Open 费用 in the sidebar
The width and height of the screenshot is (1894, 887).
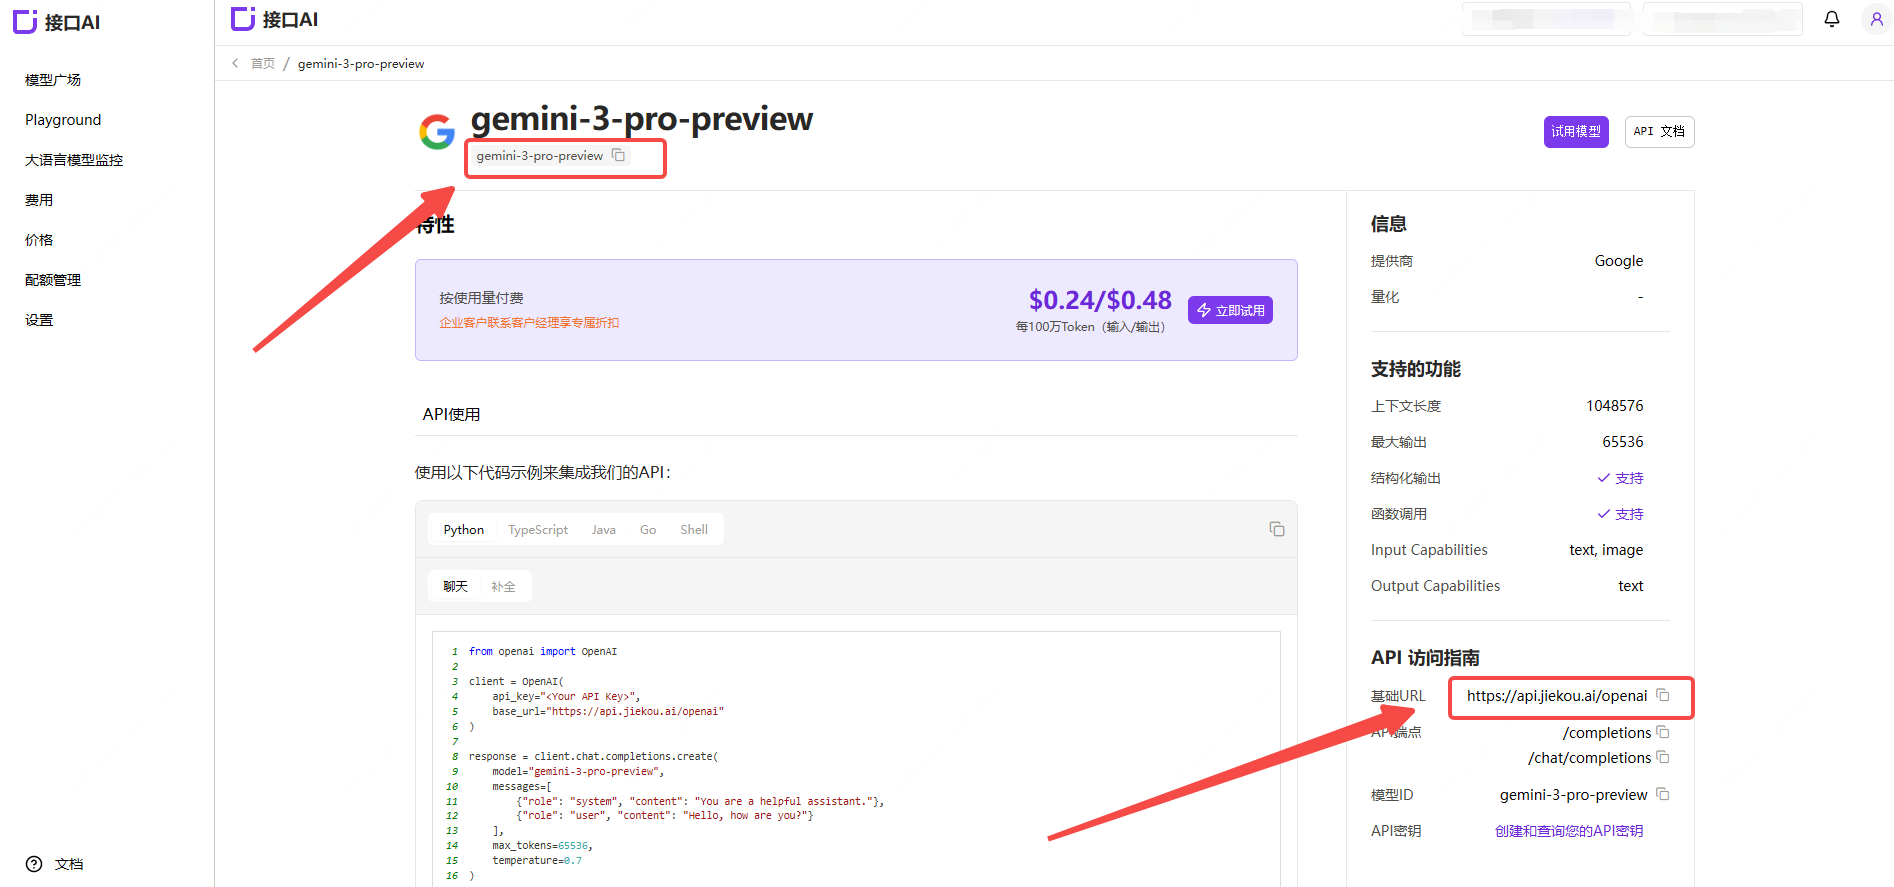pyautogui.click(x=39, y=200)
